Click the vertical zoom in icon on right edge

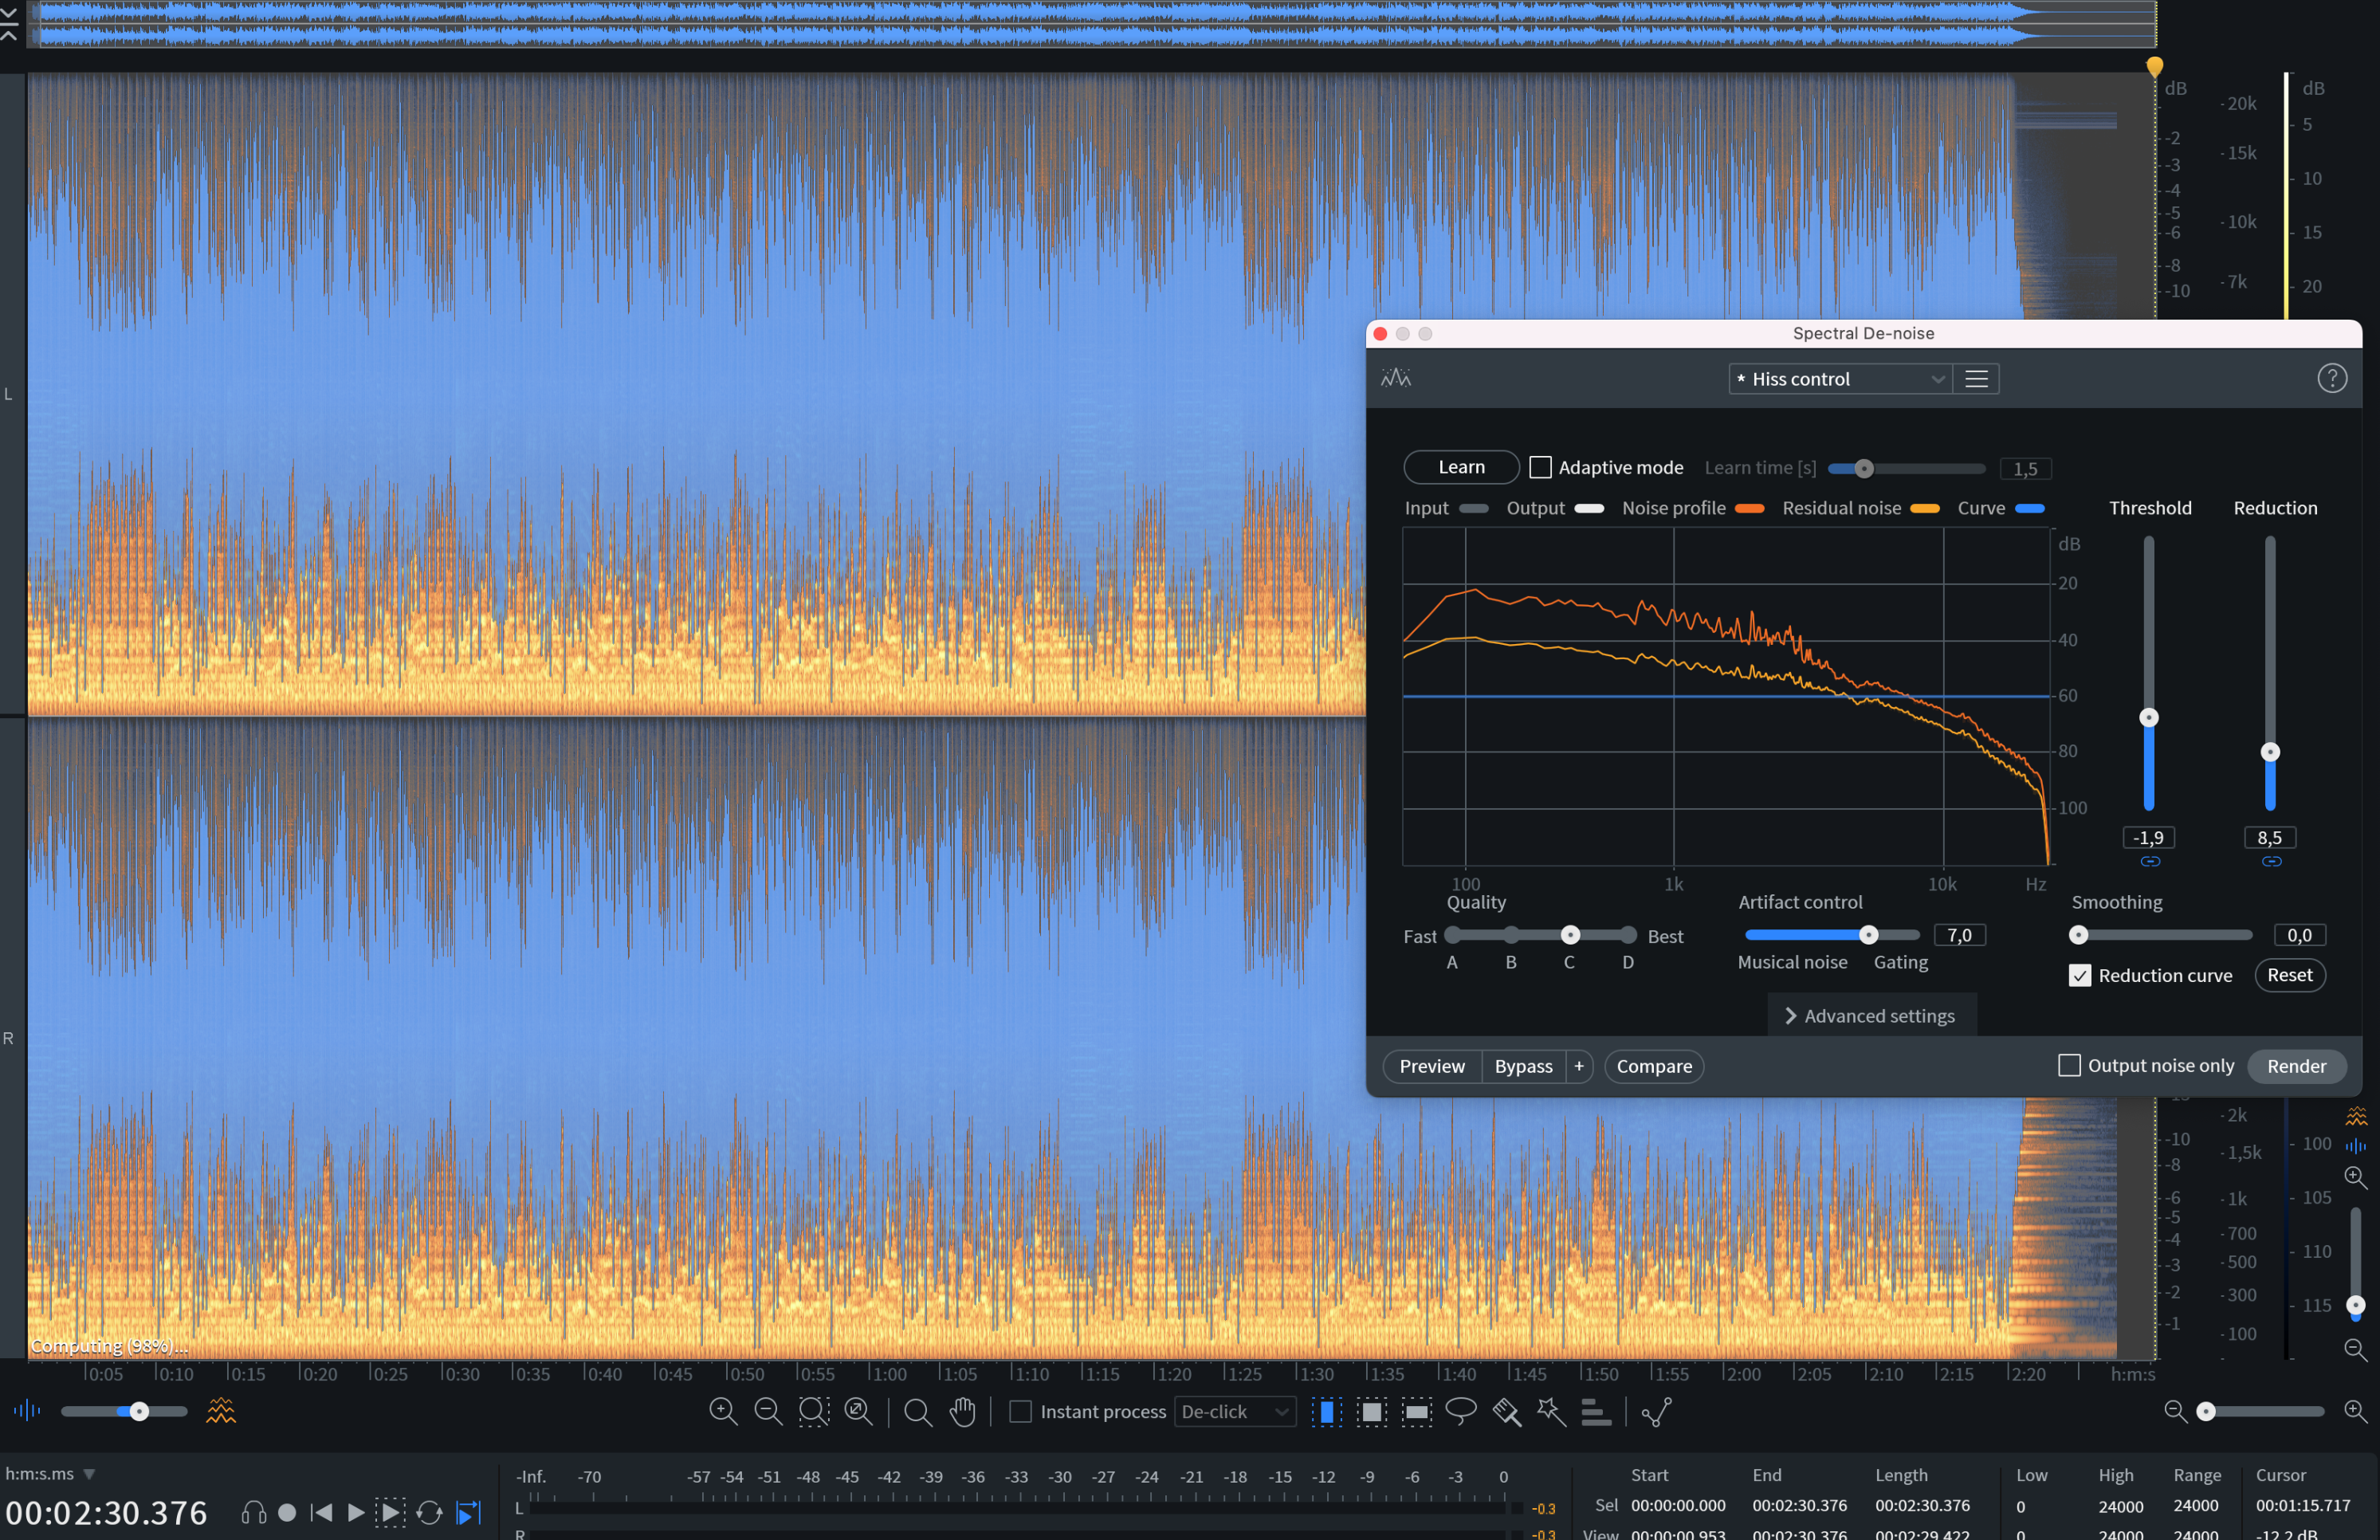coord(2356,1177)
